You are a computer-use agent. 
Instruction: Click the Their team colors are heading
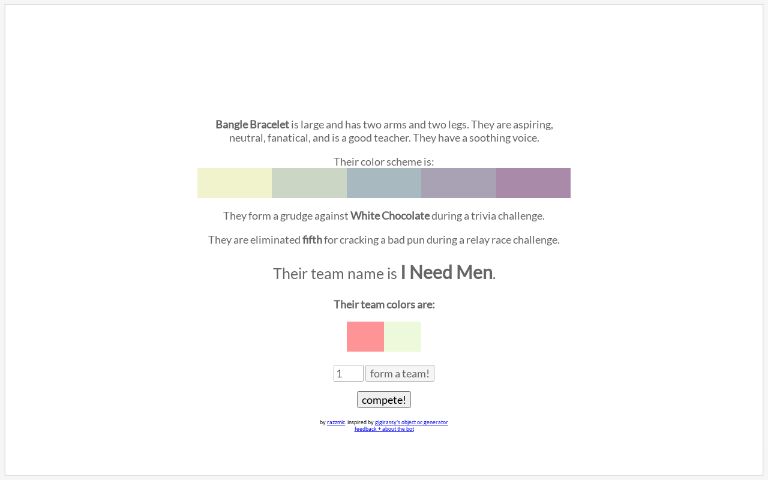[384, 304]
